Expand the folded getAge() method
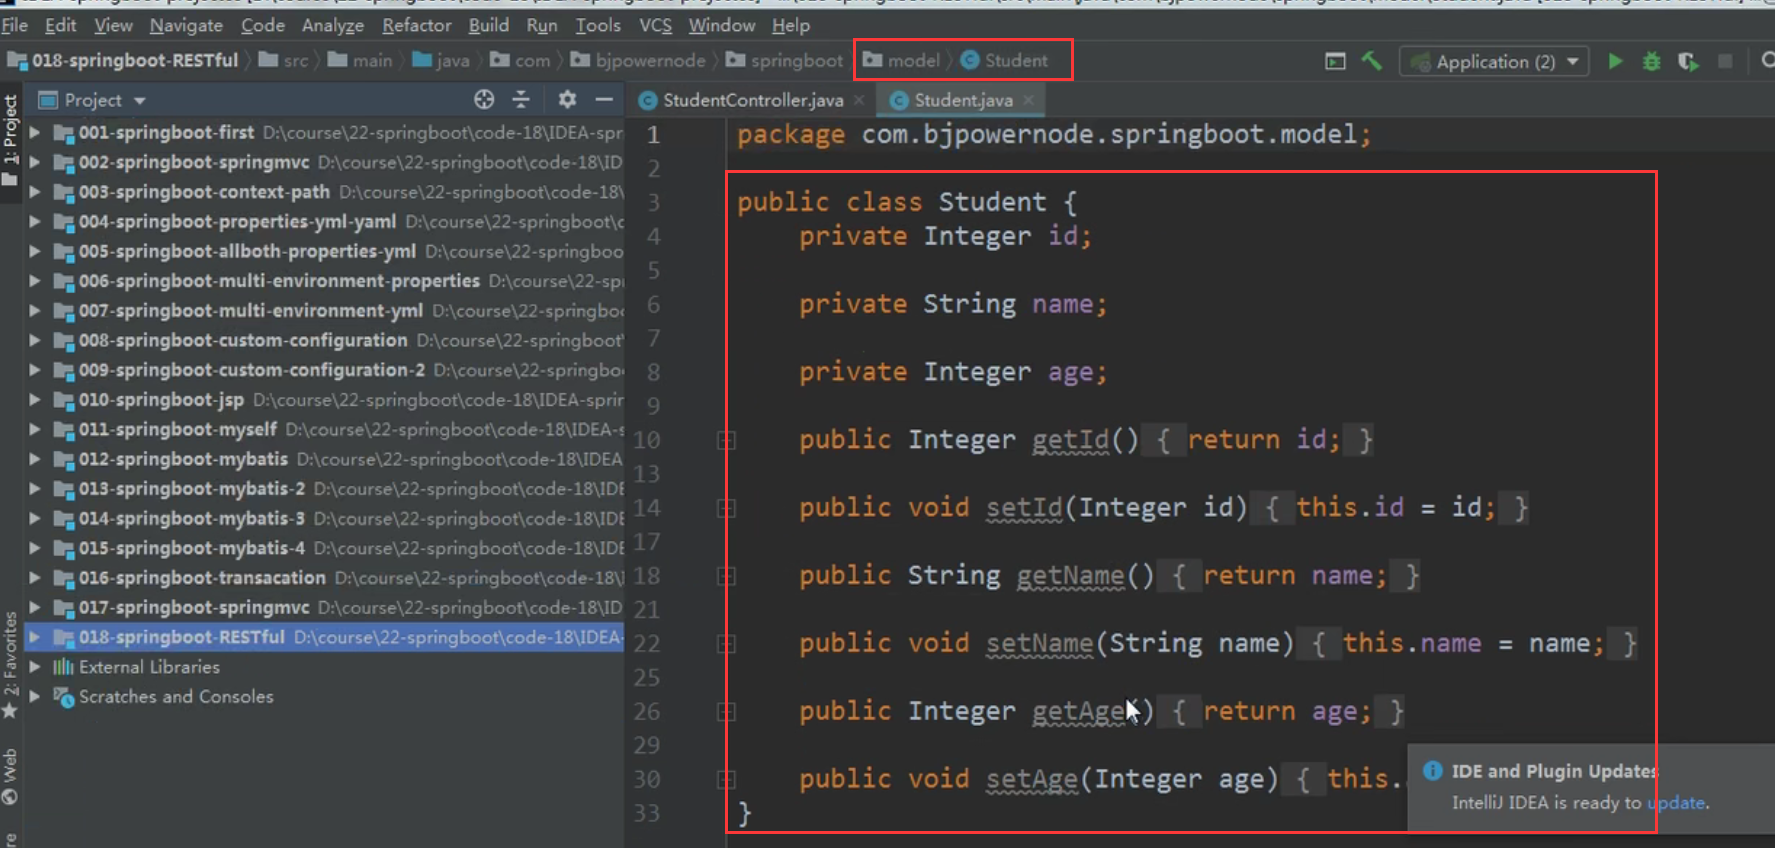The image size is (1775, 848). [726, 712]
